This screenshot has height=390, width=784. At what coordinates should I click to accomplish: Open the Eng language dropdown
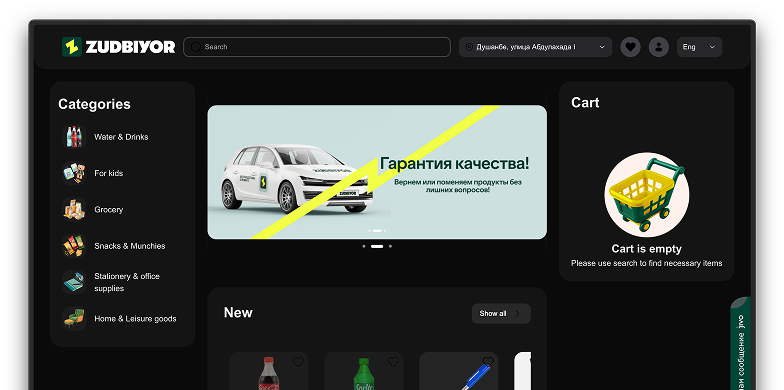click(699, 47)
